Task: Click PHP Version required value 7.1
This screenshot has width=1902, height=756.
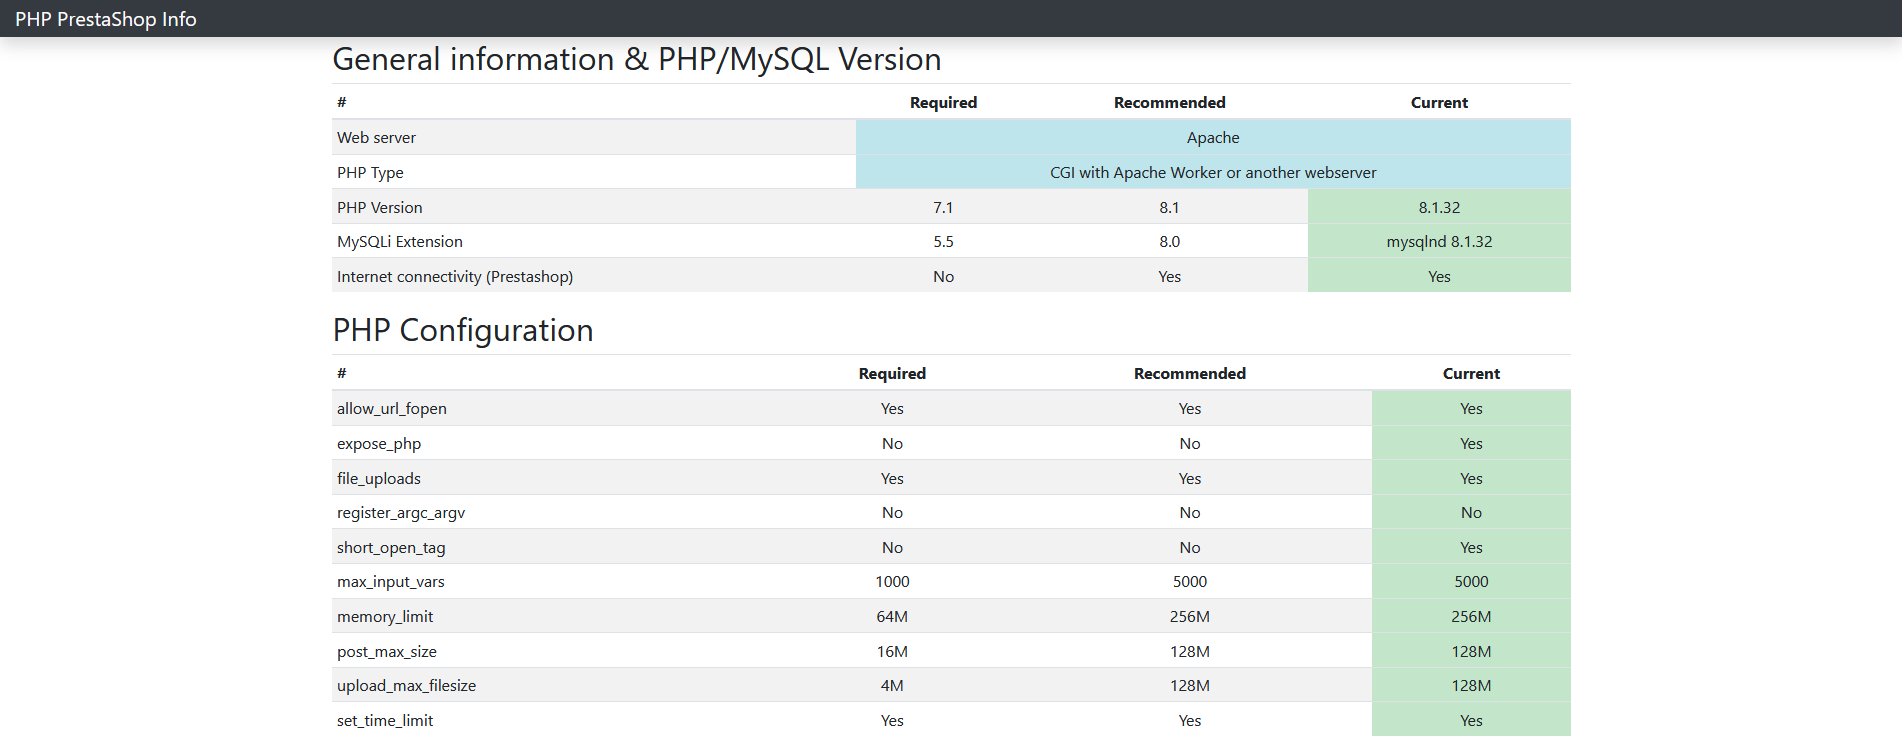Action: pyautogui.click(x=943, y=208)
